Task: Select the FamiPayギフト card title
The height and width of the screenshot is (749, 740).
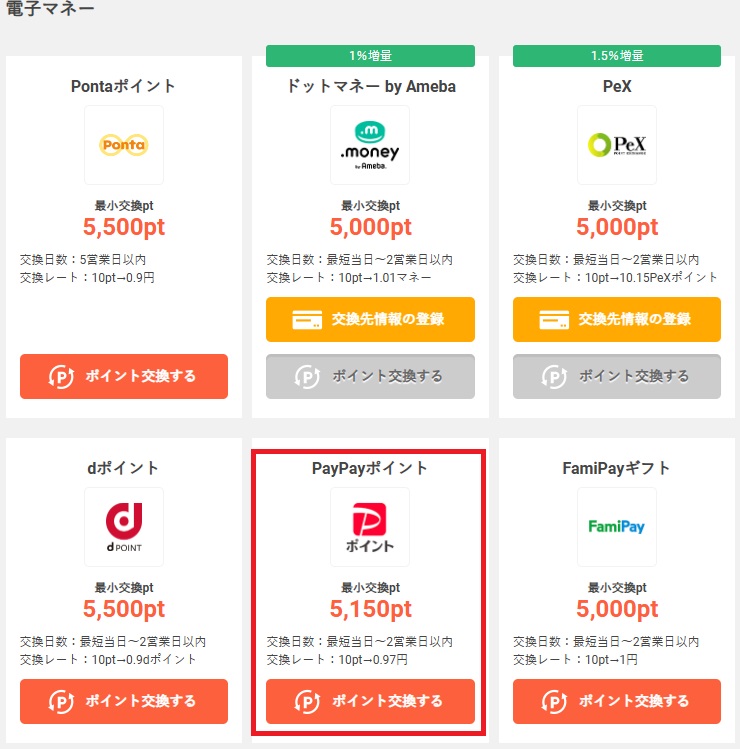Action: 616,468
